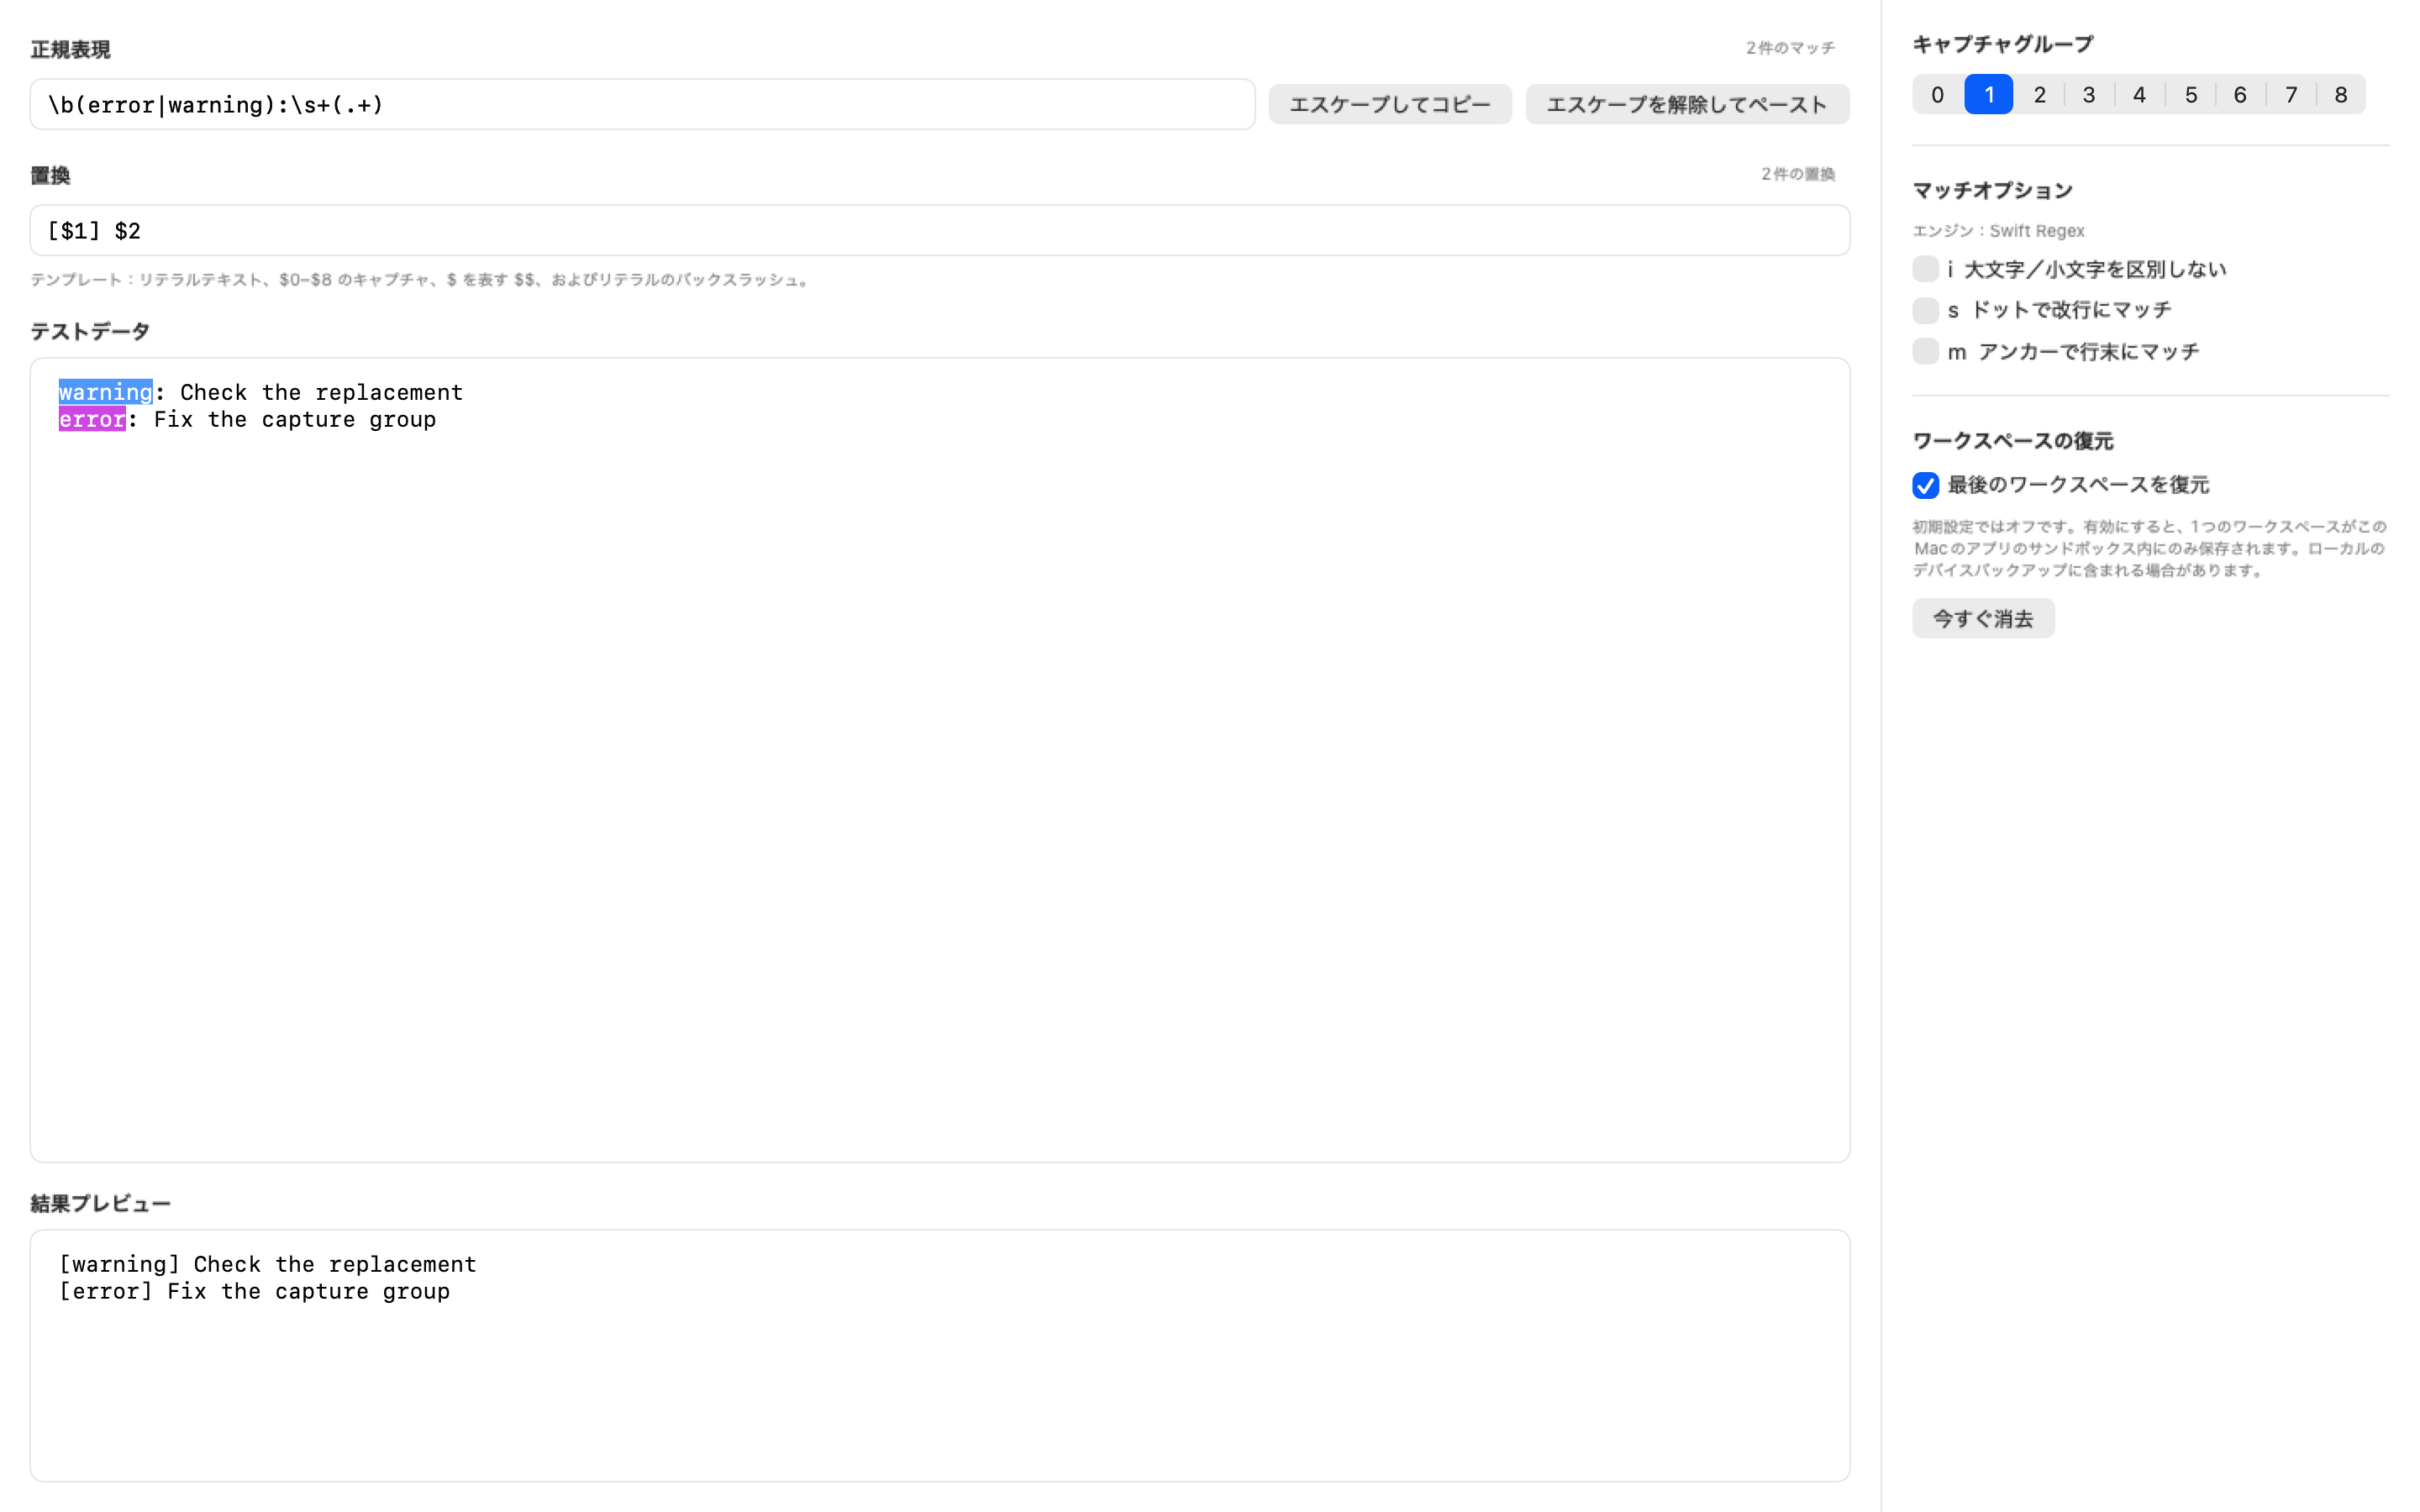Image resolution: width=2420 pixels, height=1512 pixels.
Task: Click [error] Fix the capture group in result preview
Action: coord(254,1291)
